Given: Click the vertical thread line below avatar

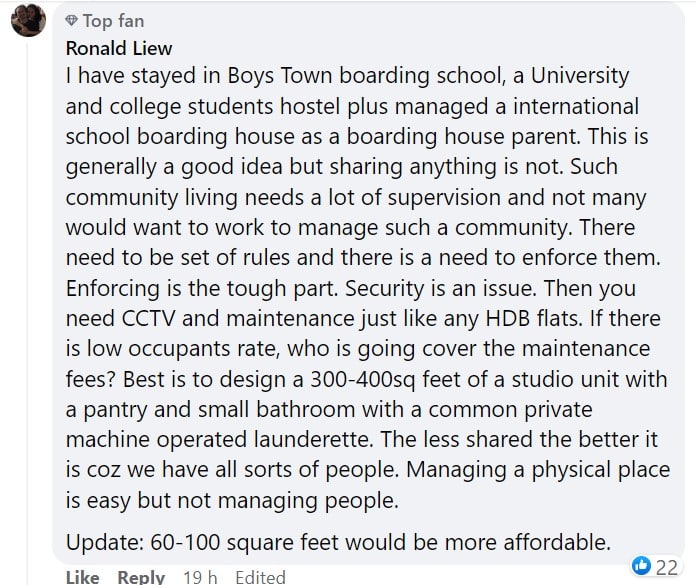Looking at the screenshot, I should tap(27, 311).
